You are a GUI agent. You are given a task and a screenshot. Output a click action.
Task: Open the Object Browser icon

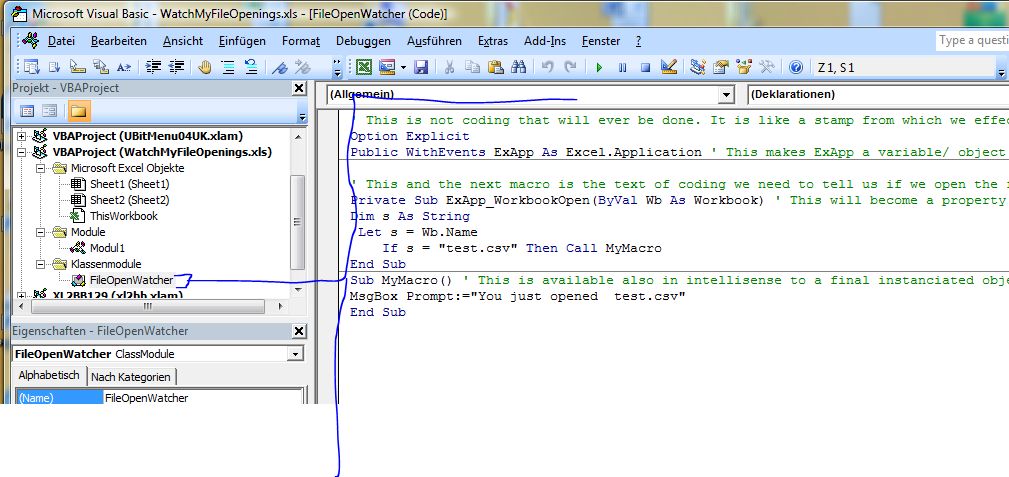click(744, 67)
